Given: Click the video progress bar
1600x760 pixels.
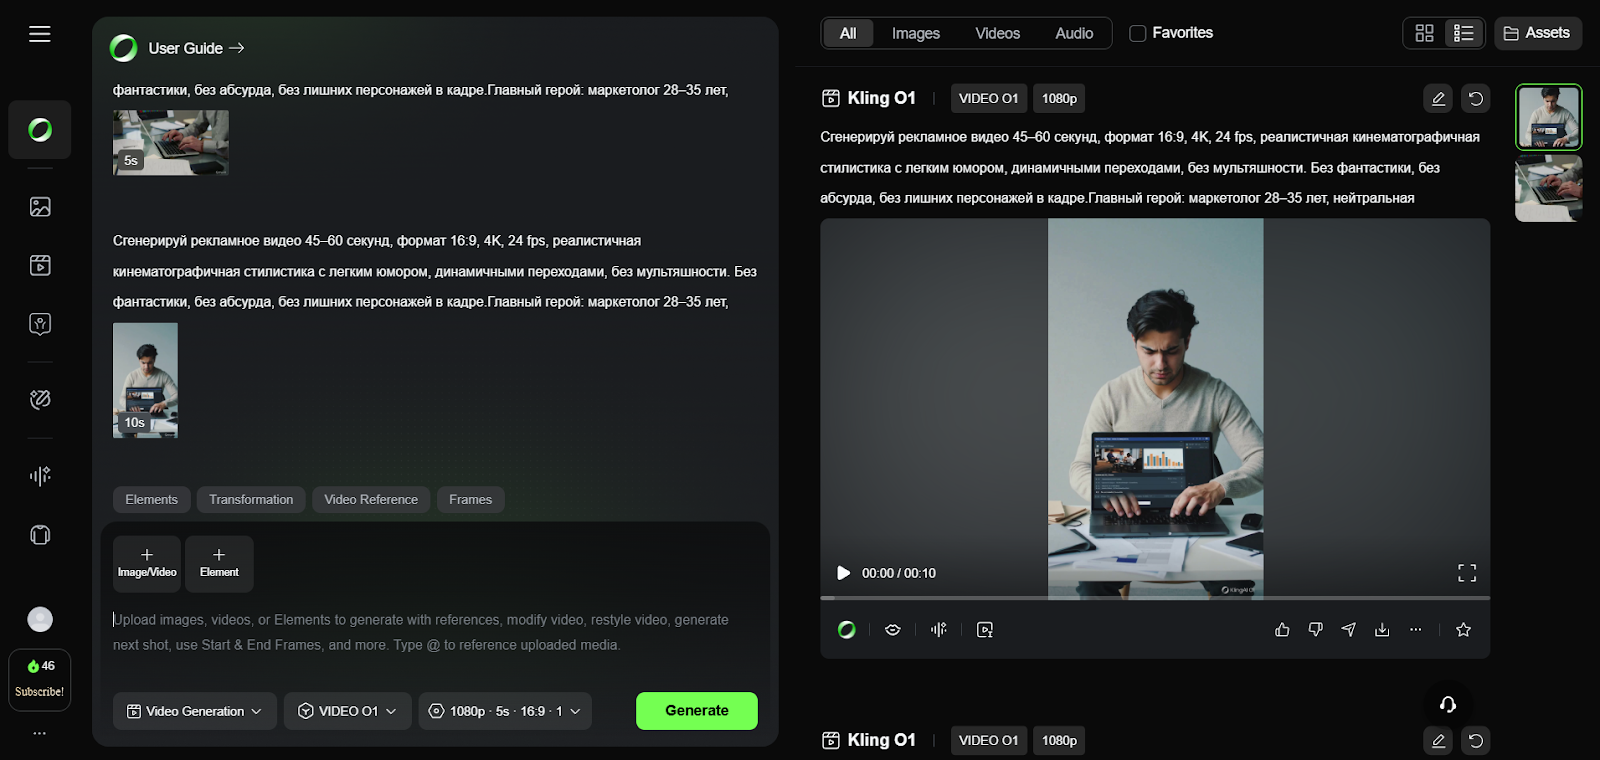Looking at the screenshot, I should [1155, 598].
